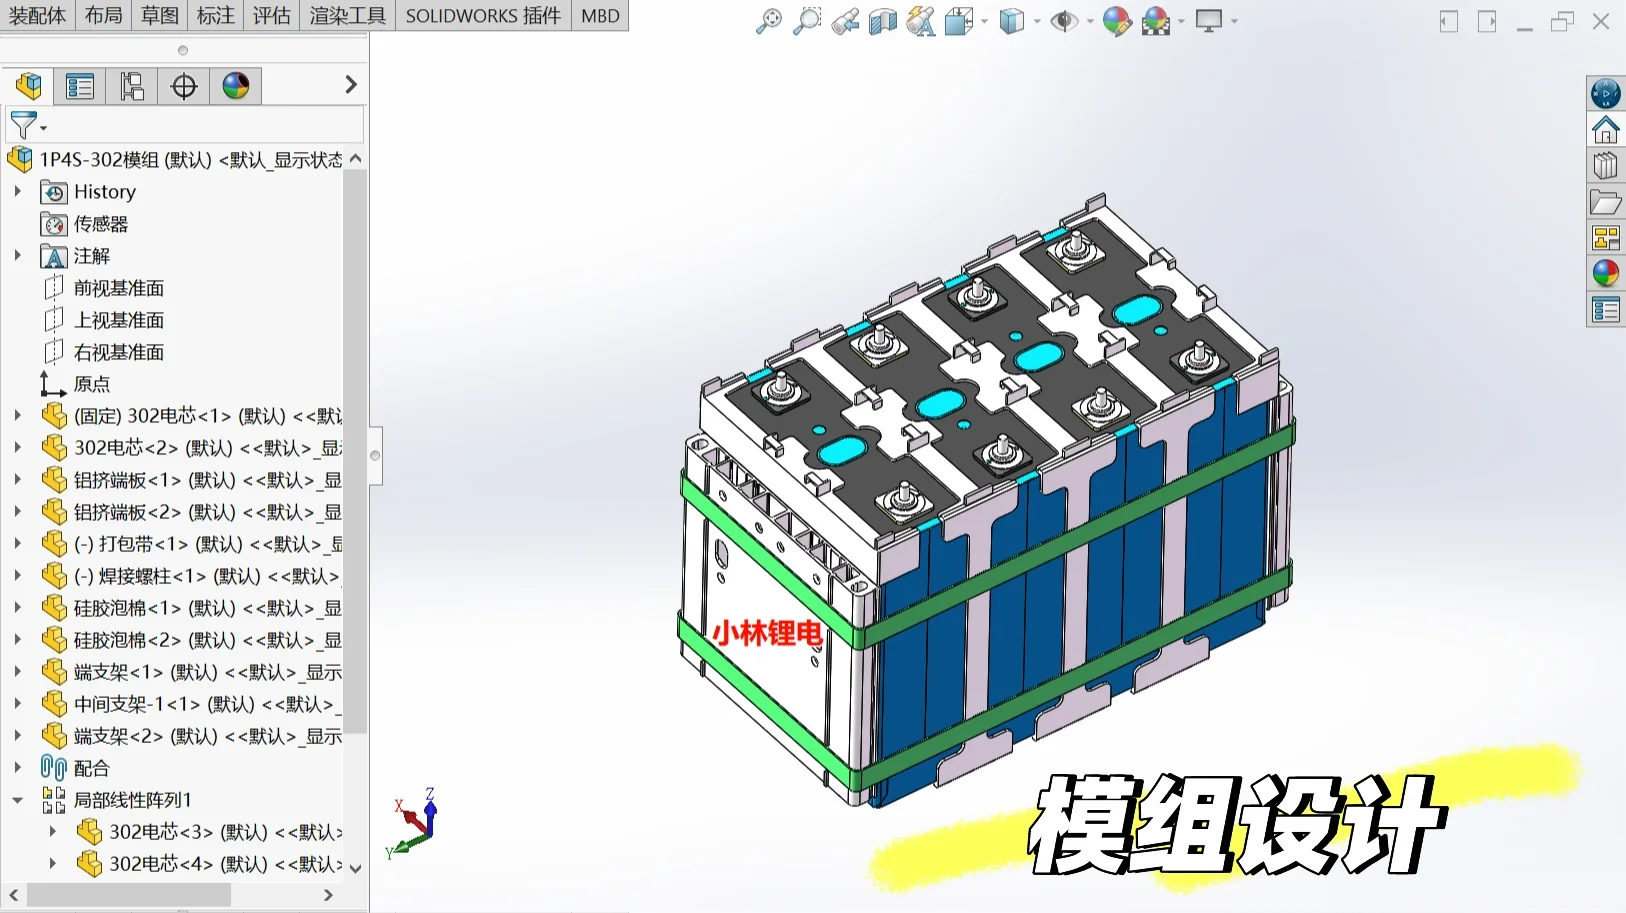Select the 传感器 sensors item
This screenshot has height=913, width=1626.
tap(85, 223)
